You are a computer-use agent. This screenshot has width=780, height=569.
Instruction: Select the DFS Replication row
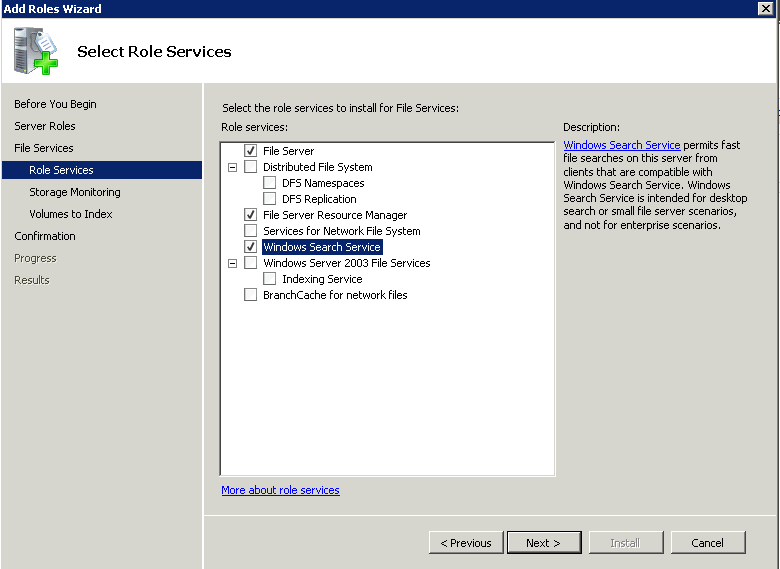(x=319, y=199)
